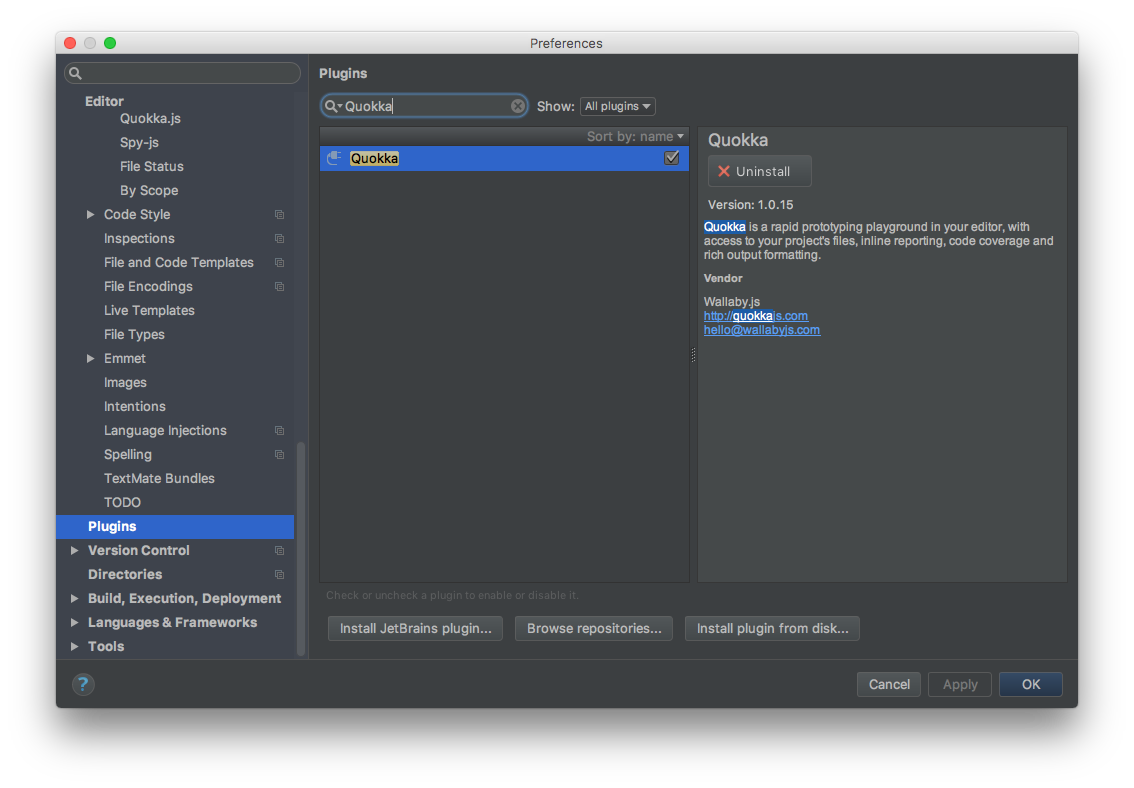The width and height of the screenshot is (1134, 788).
Task: Click the settings search field
Action: tap(182, 73)
